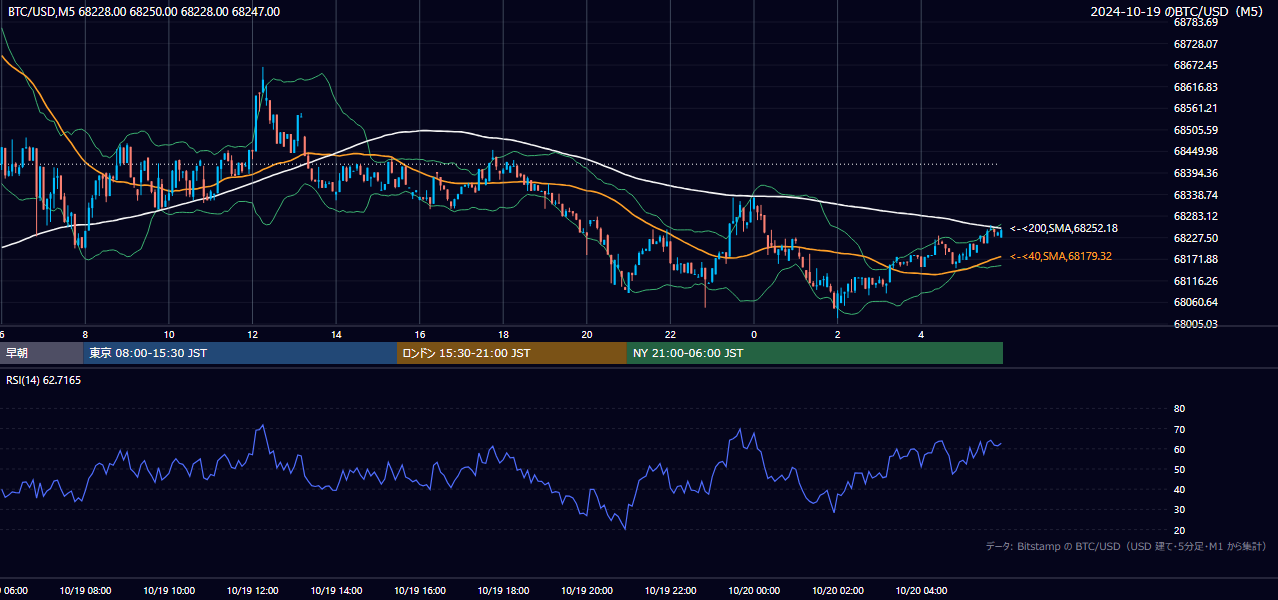This screenshot has width=1278, height=600.
Task: Click the 10/19 10:00 time axis label
Action: tap(169, 591)
